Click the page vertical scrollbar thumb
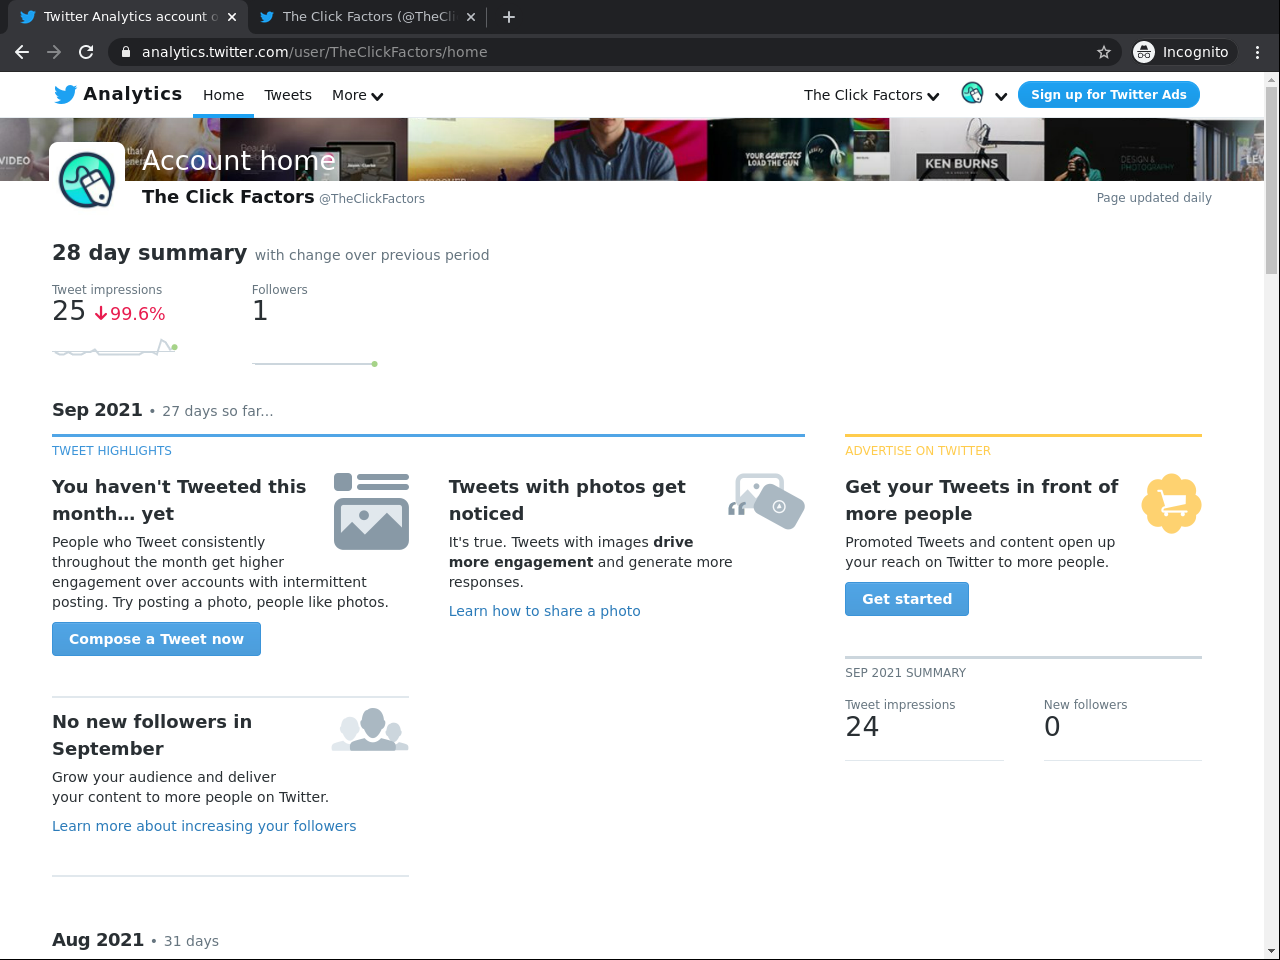 pos(1271,180)
